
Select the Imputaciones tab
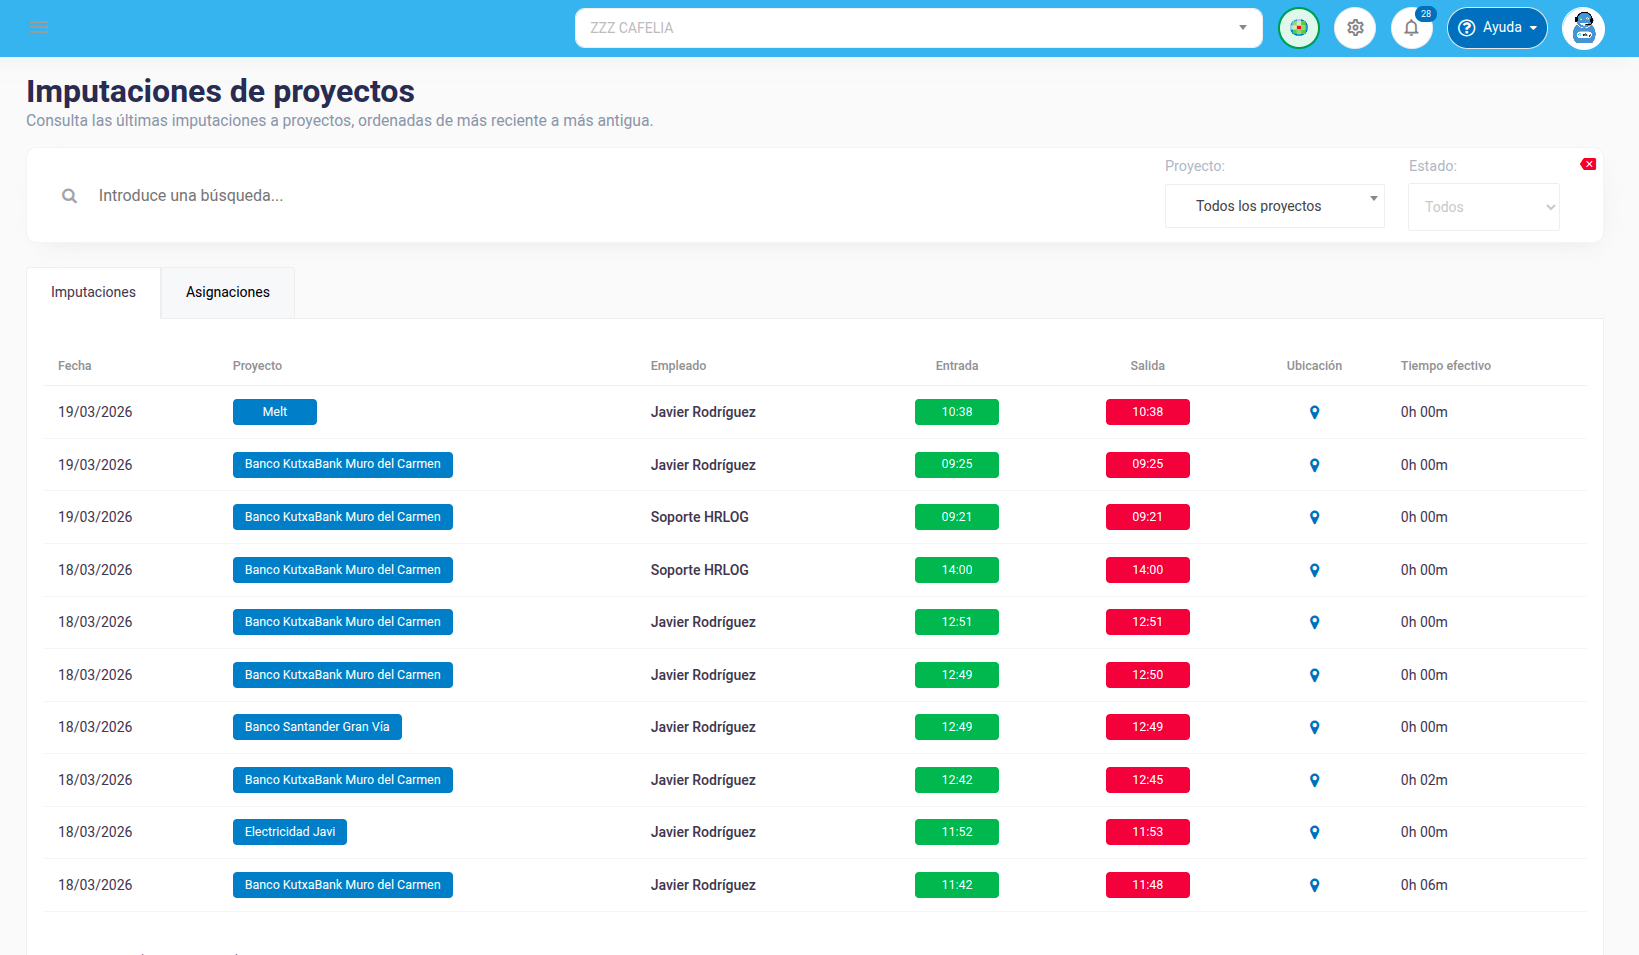(x=93, y=292)
